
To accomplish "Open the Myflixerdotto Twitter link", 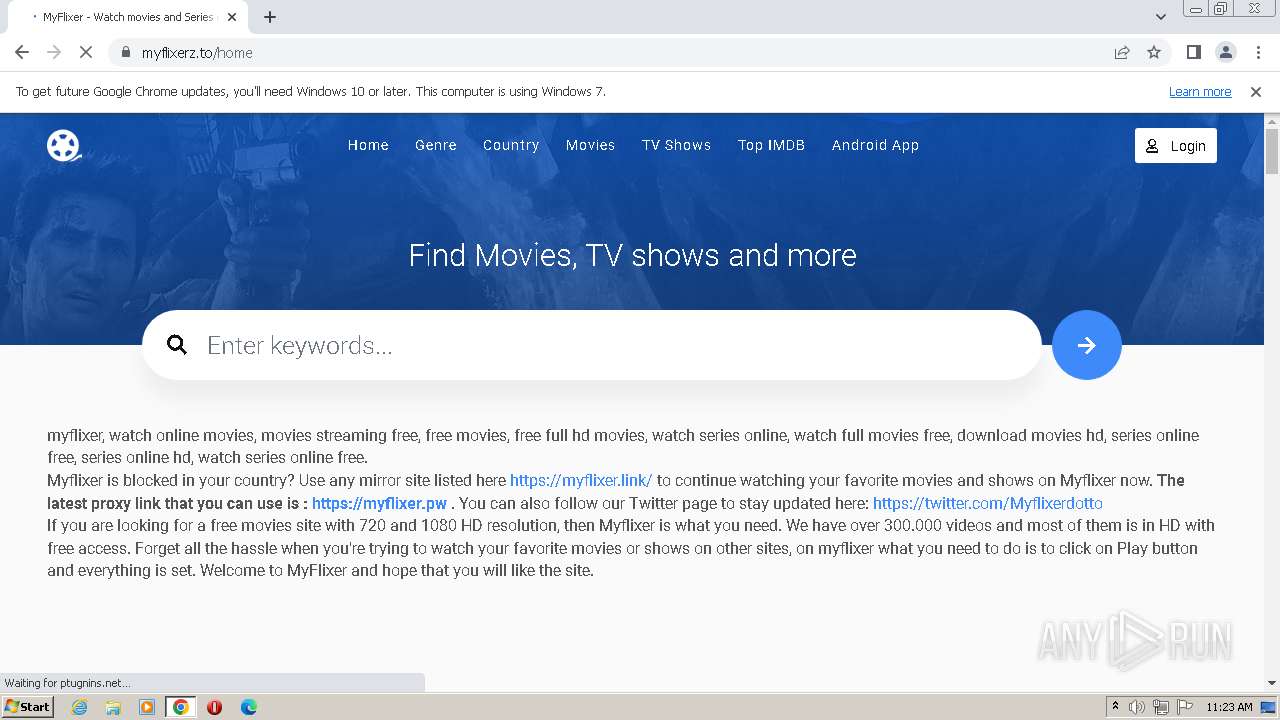I will coord(988,503).
